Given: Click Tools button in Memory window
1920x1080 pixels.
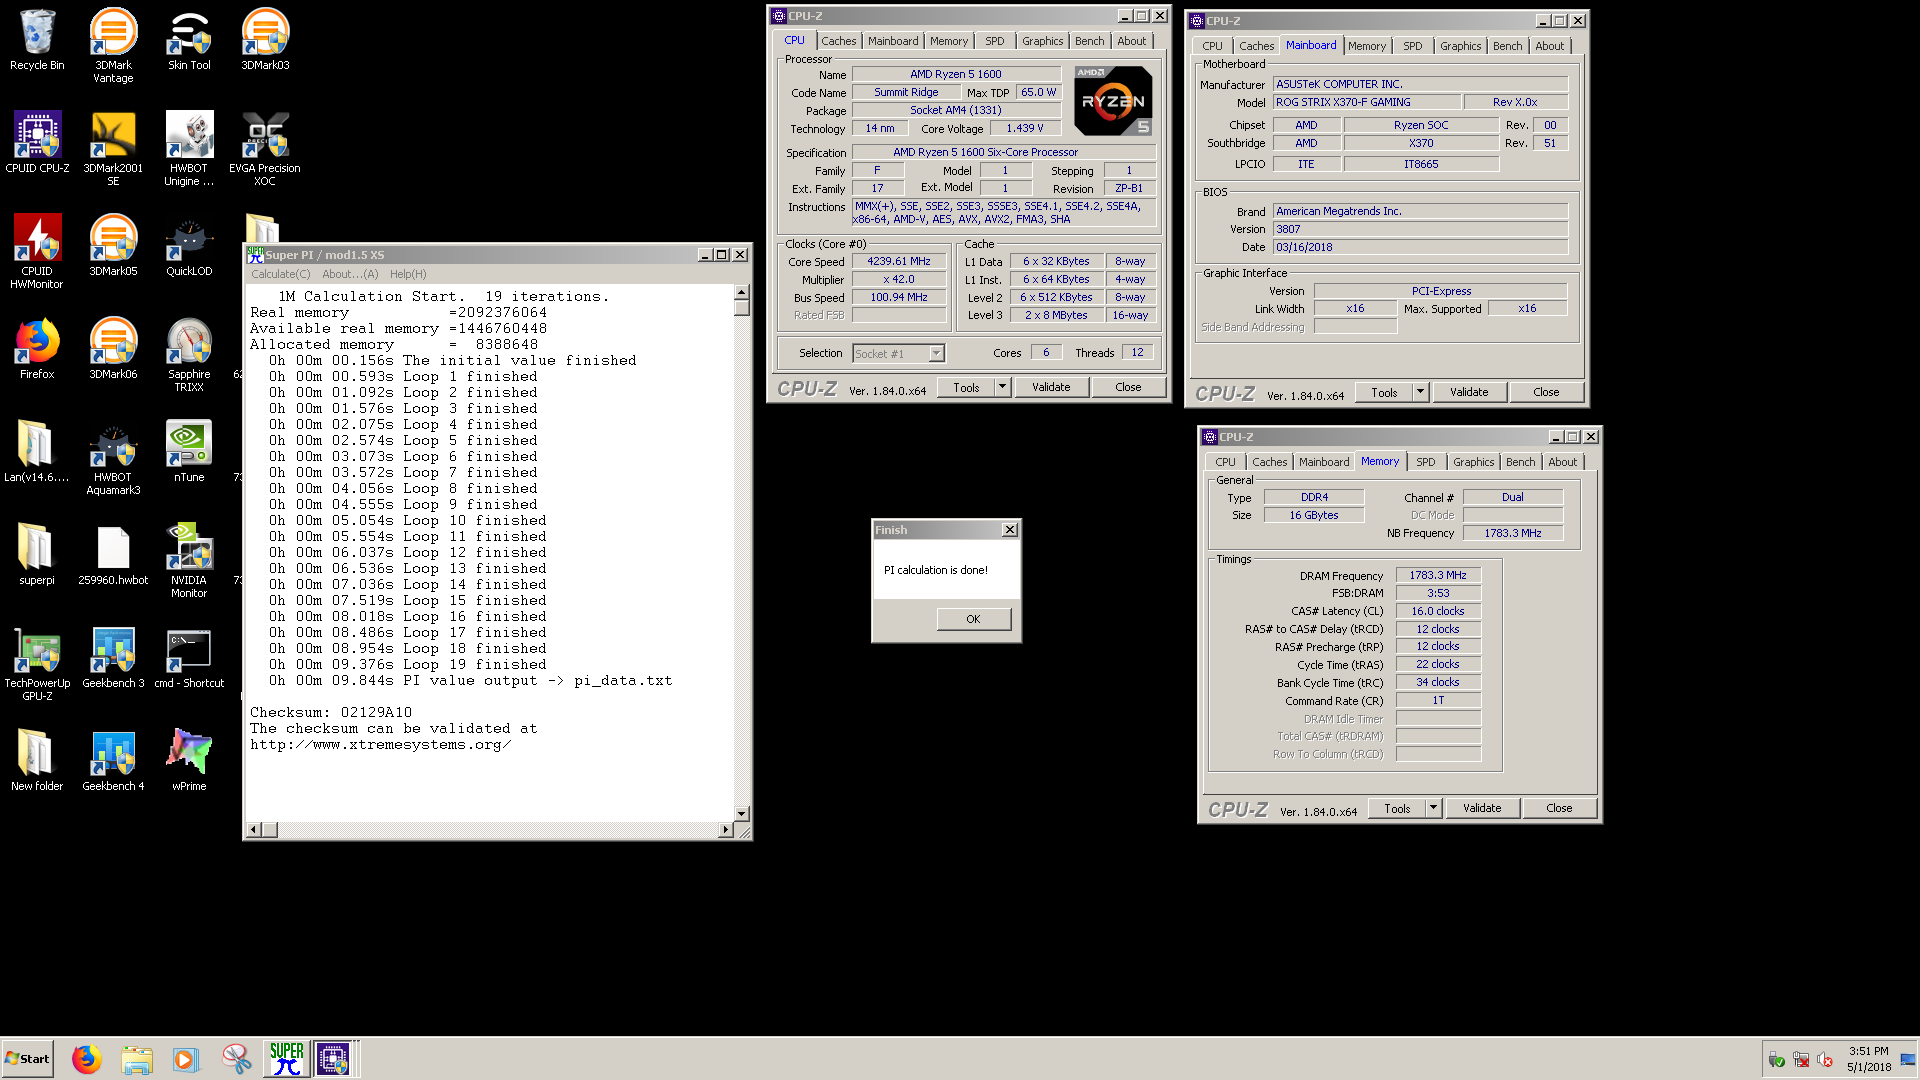Looking at the screenshot, I should (x=1397, y=808).
